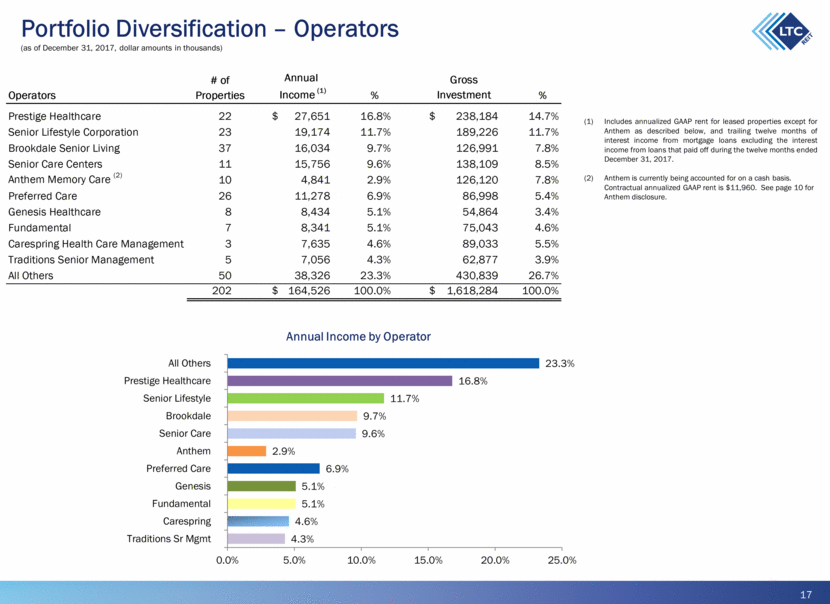Select the purple Prestige Healthcare chart bar

[x=340, y=381]
